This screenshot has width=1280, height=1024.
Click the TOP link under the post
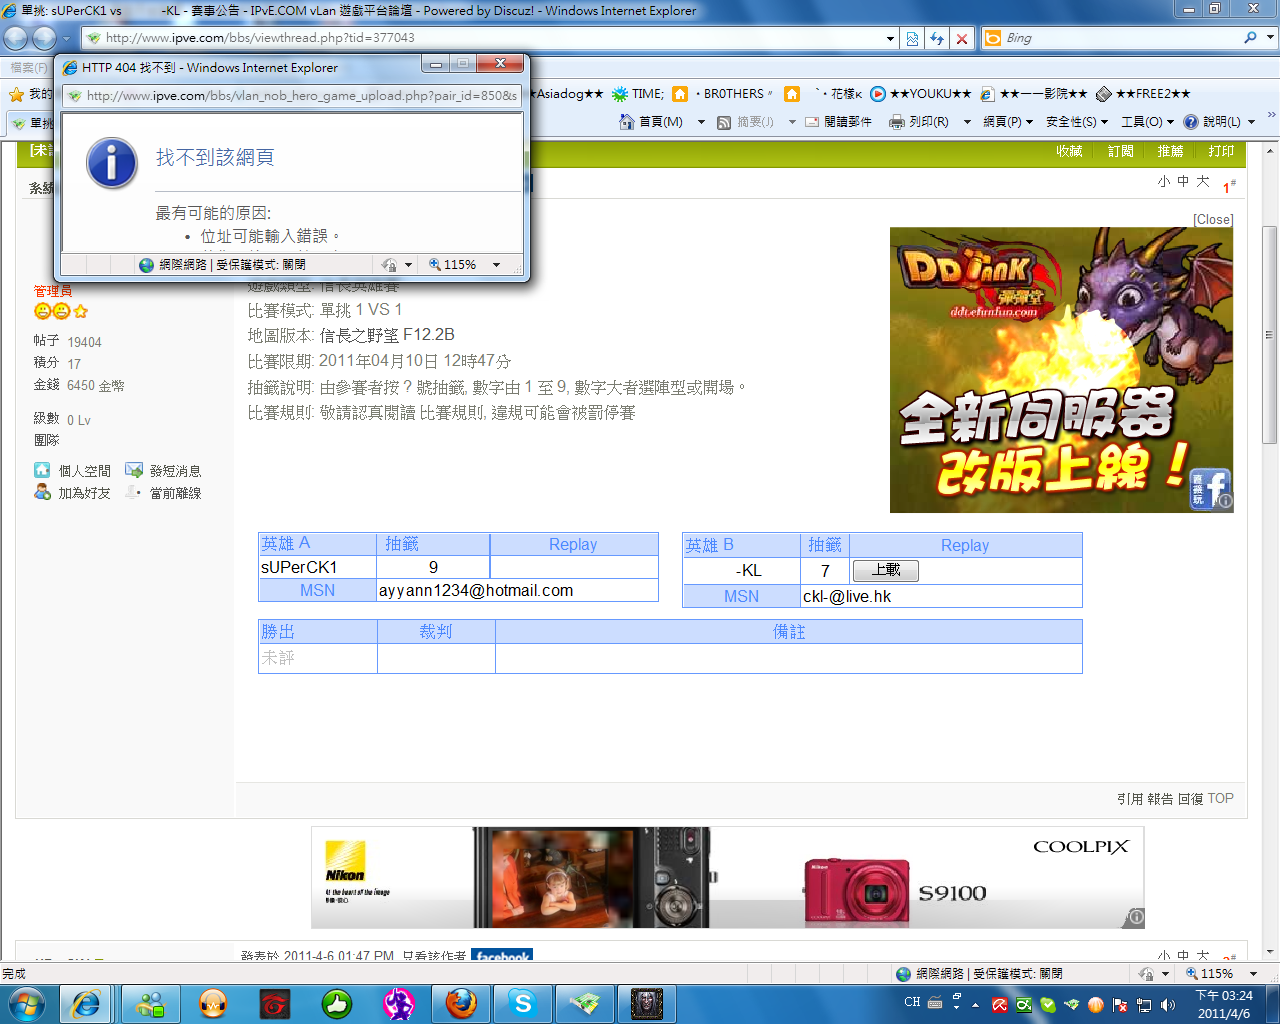click(x=1221, y=799)
